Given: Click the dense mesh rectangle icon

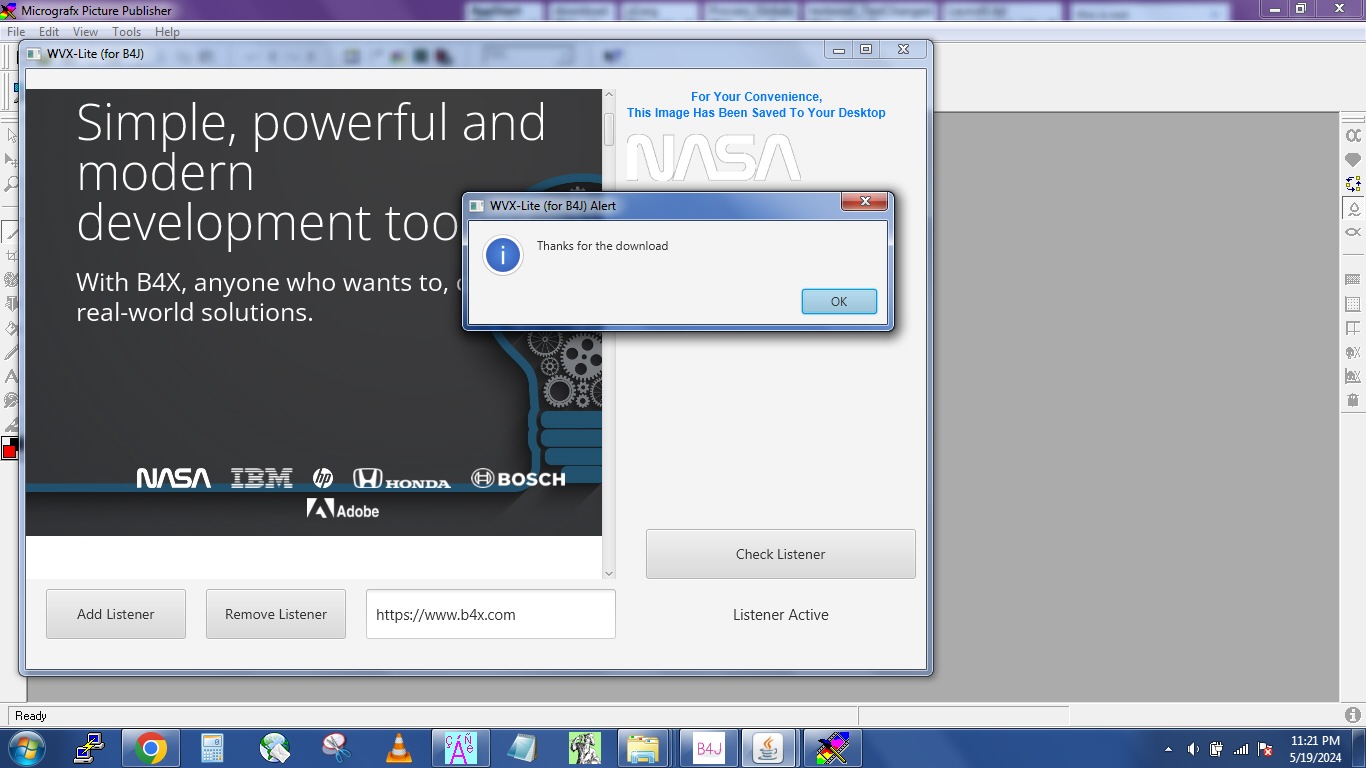Looking at the screenshot, I should [x=1353, y=280].
